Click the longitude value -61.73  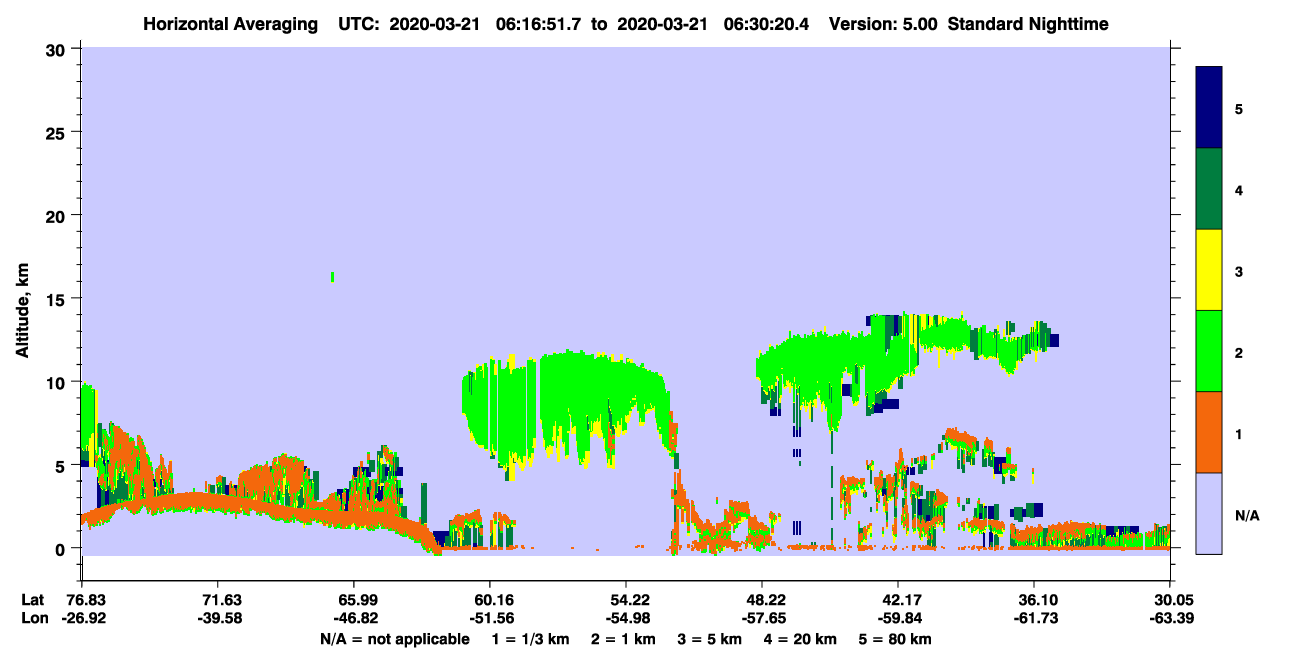coord(1034,618)
